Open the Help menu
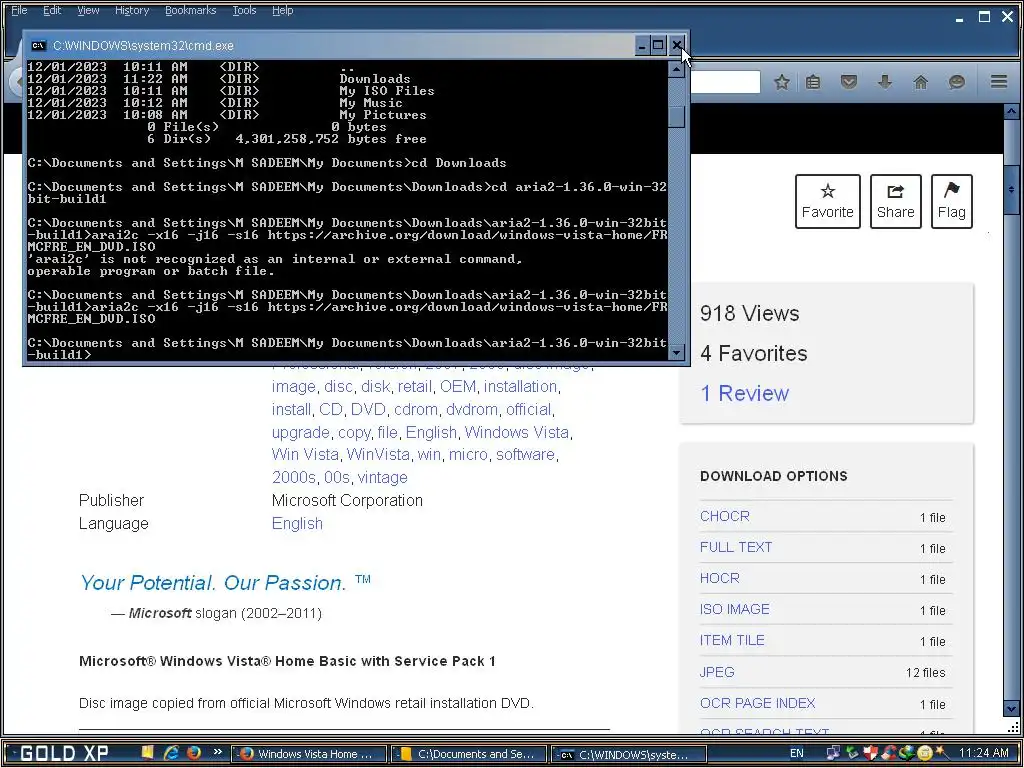Image resolution: width=1024 pixels, height=768 pixels. click(282, 10)
